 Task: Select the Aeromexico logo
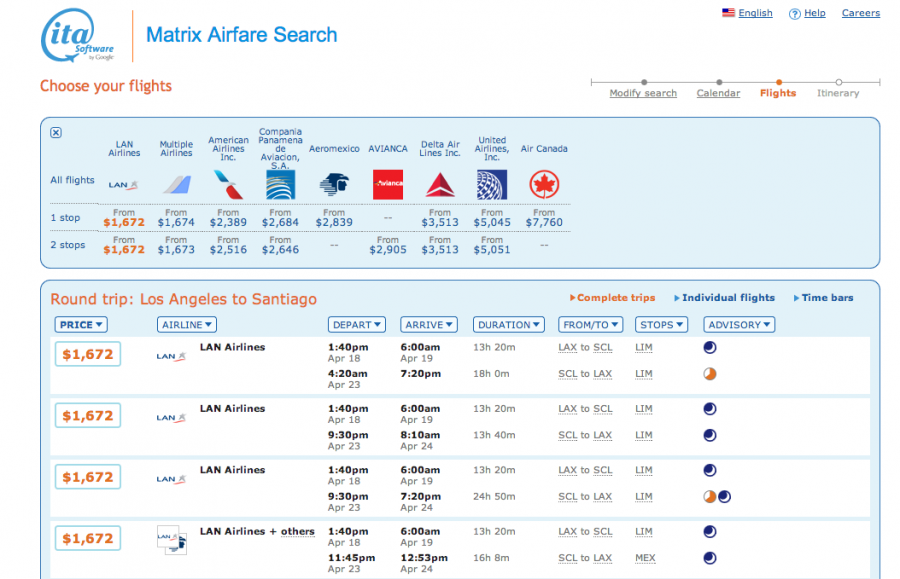[x=334, y=184]
